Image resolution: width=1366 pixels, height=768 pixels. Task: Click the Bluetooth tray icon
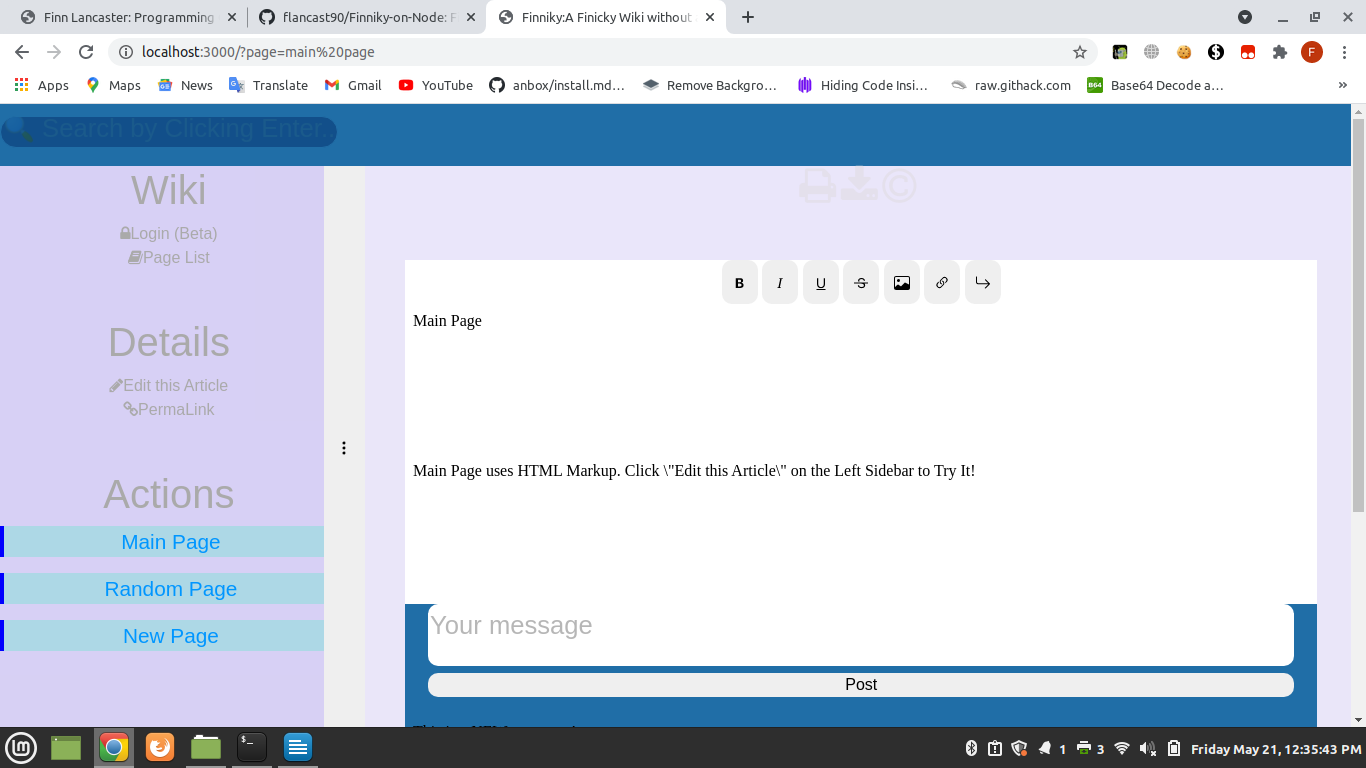point(970,748)
